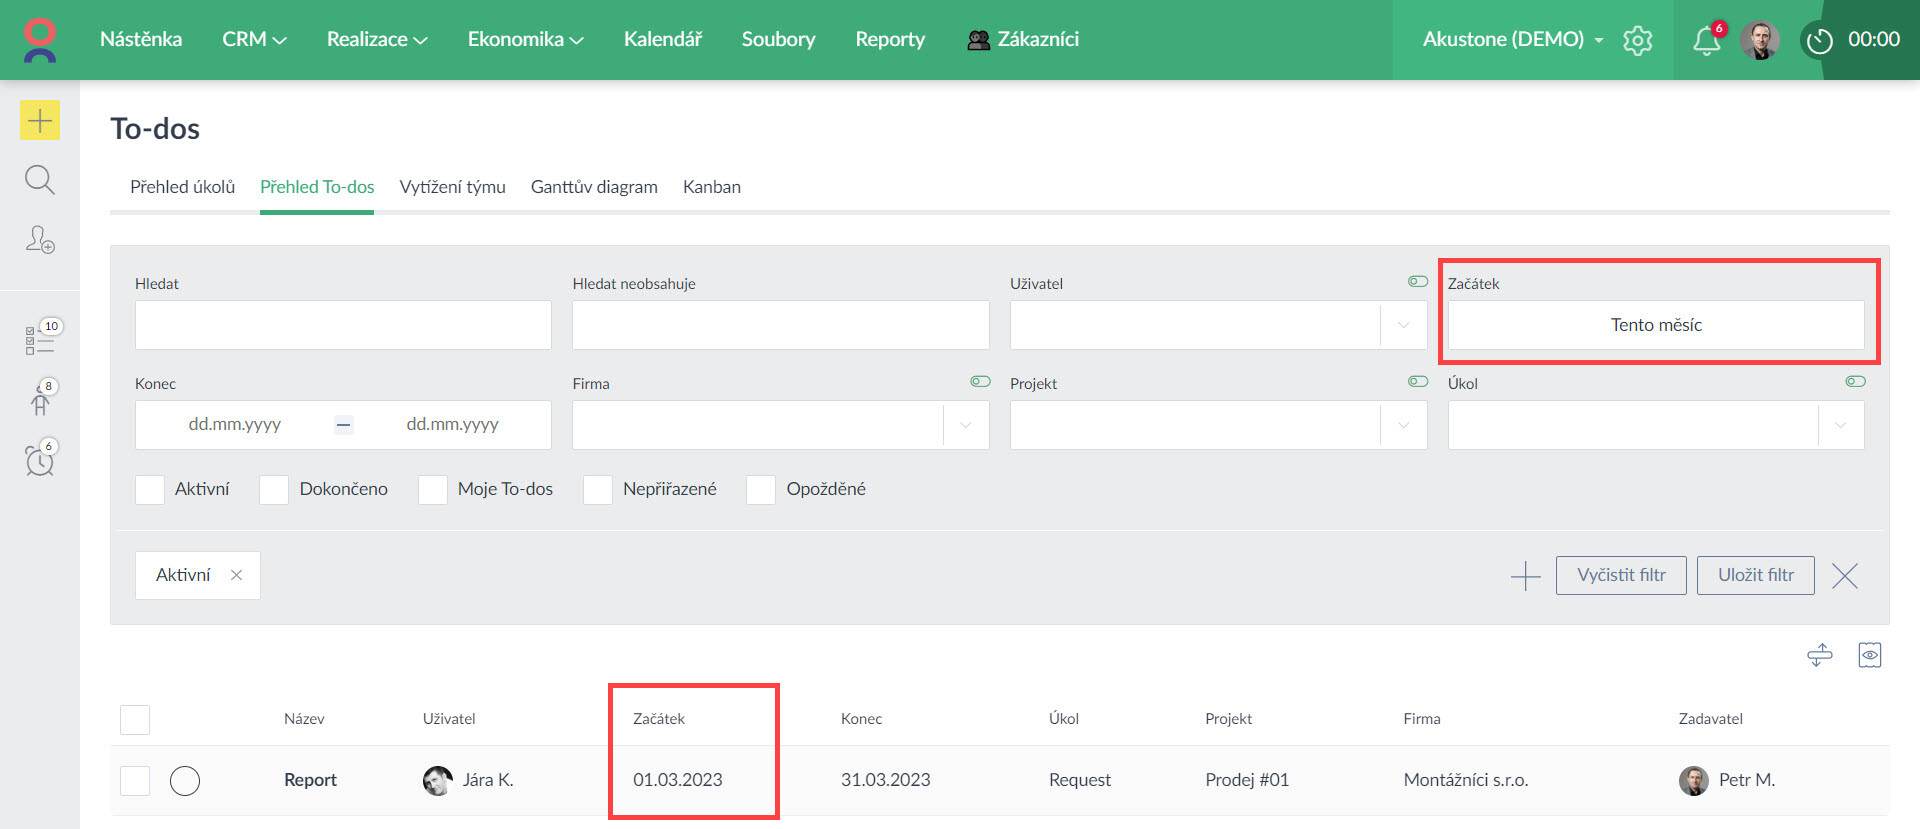
Task: Open notifications bell icon
Action: pos(1706,40)
